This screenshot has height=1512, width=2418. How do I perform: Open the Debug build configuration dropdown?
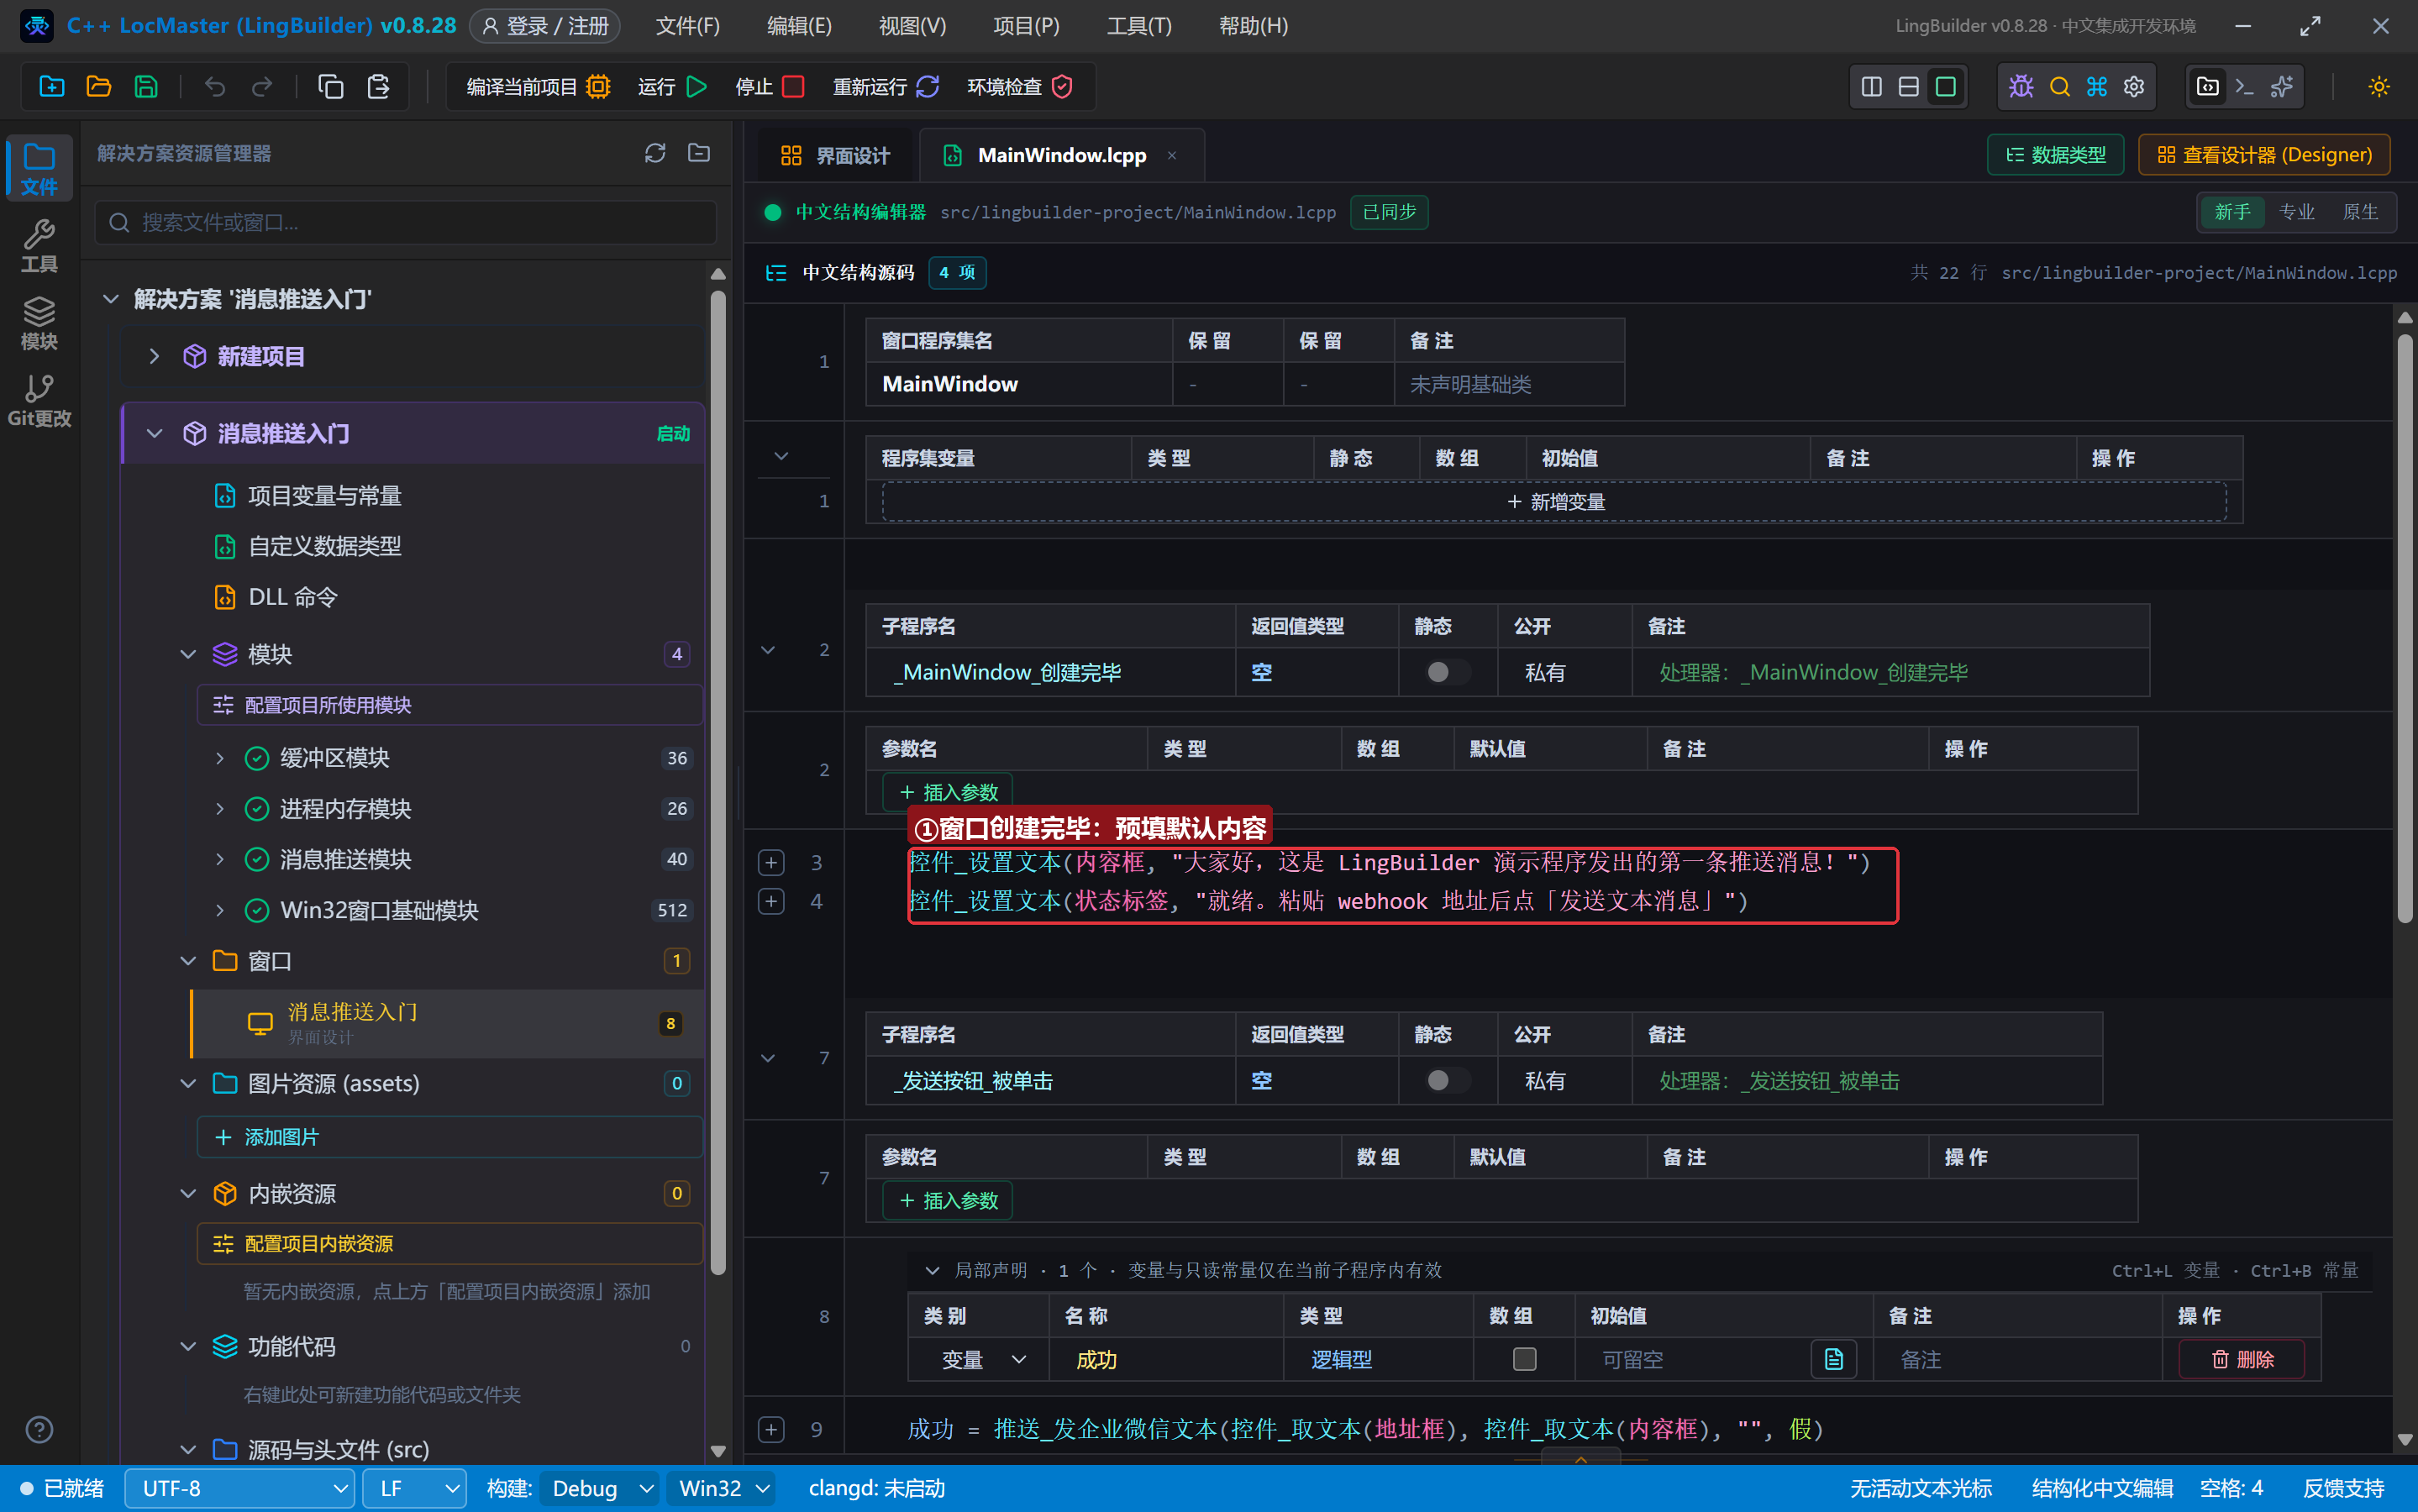600,1488
